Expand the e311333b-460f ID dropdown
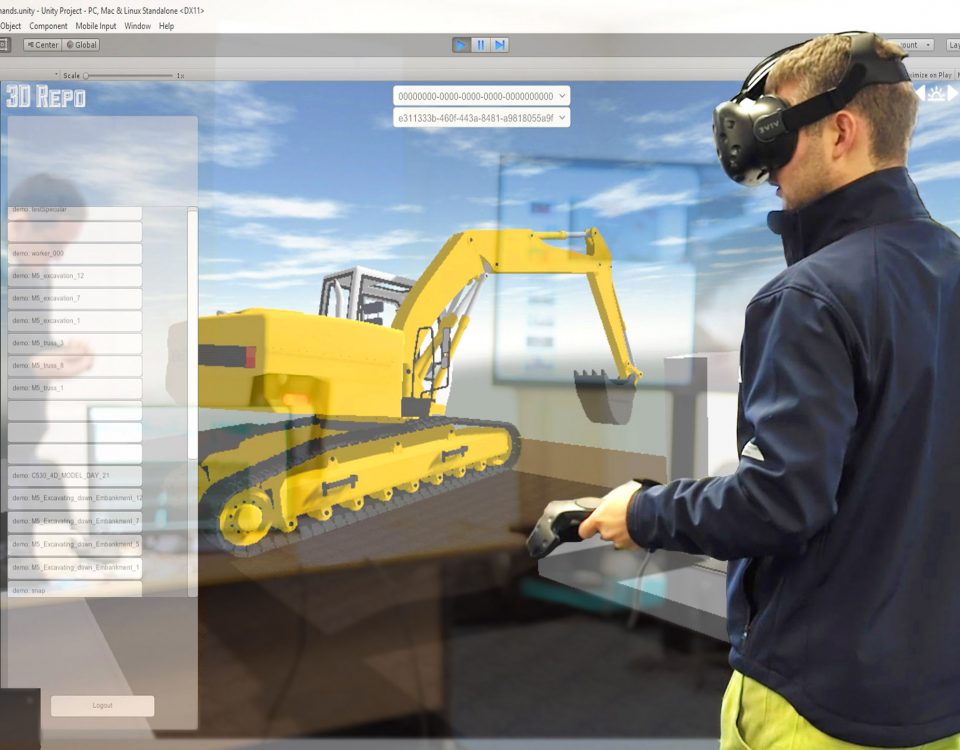 [481, 118]
